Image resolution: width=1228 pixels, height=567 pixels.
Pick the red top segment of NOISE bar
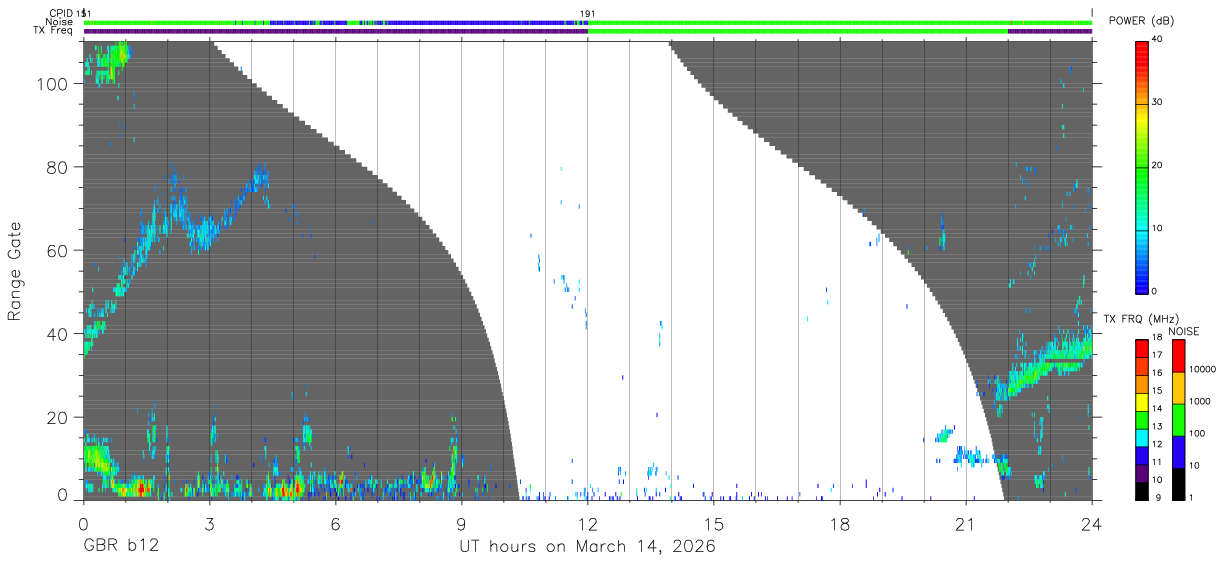(x=1178, y=356)
